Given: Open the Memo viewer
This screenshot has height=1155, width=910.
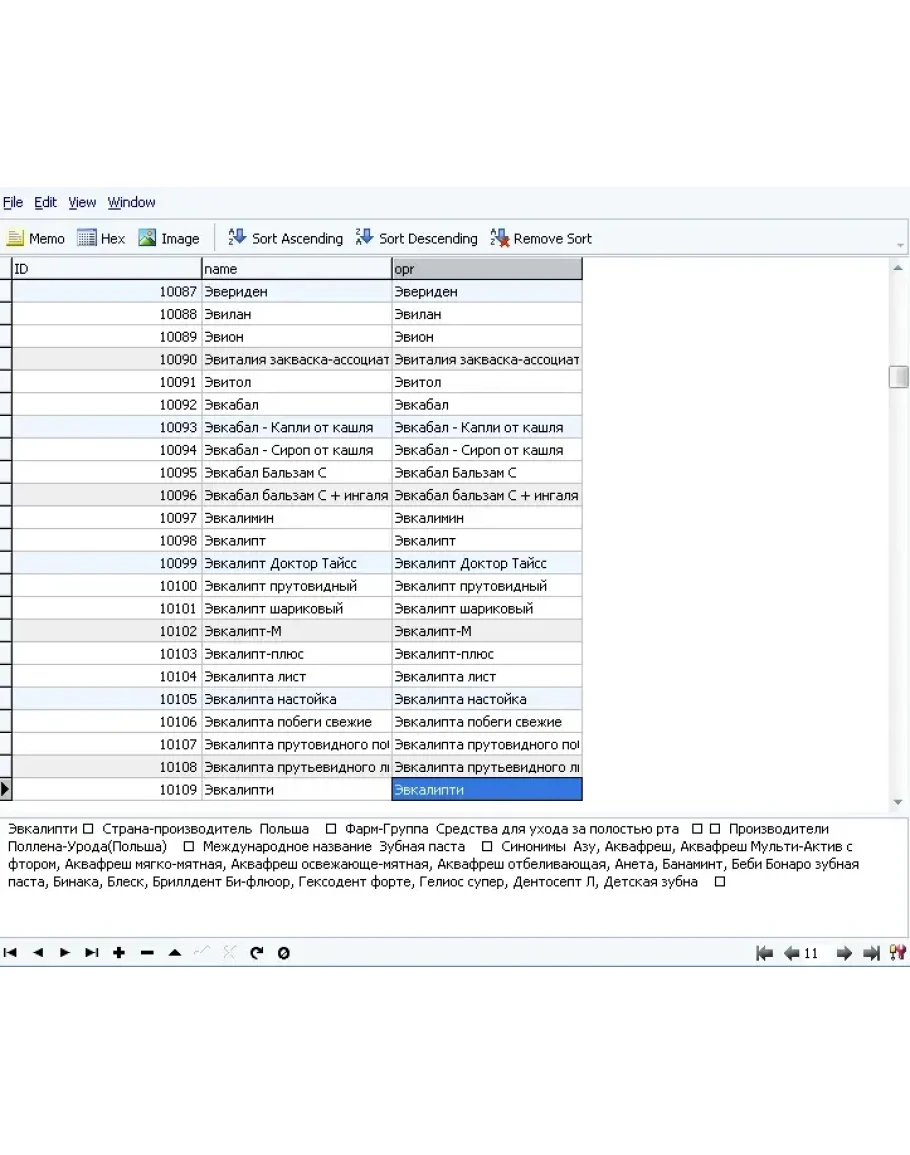Looking at the screenshot, I should pos(36,239).
